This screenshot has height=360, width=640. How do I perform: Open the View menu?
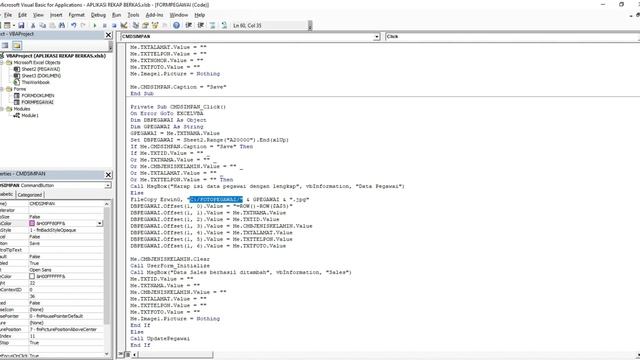(38, 15)
